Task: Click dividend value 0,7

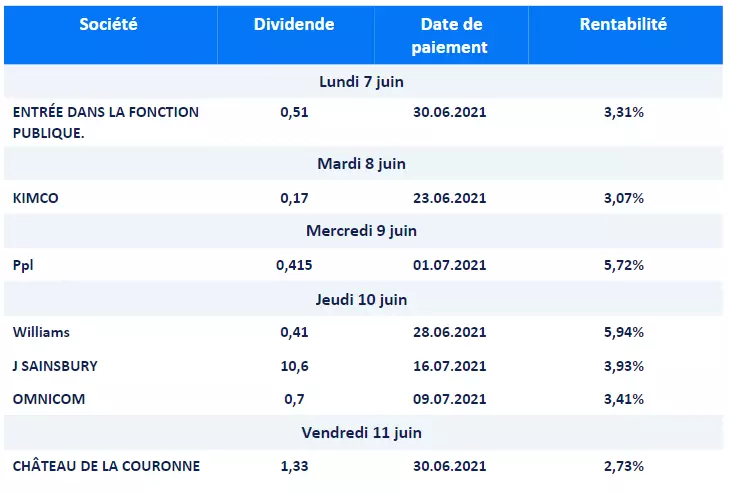Action: pos(294,399)
